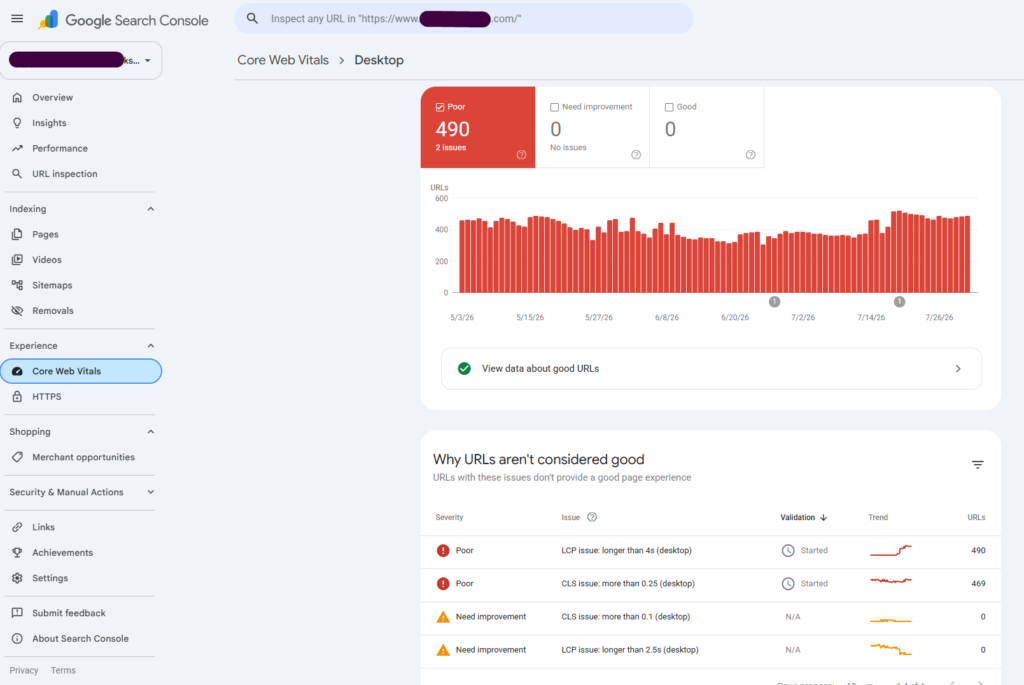1024x685 pixels.
Task: Sort by the Validation column
Action: 804,517
